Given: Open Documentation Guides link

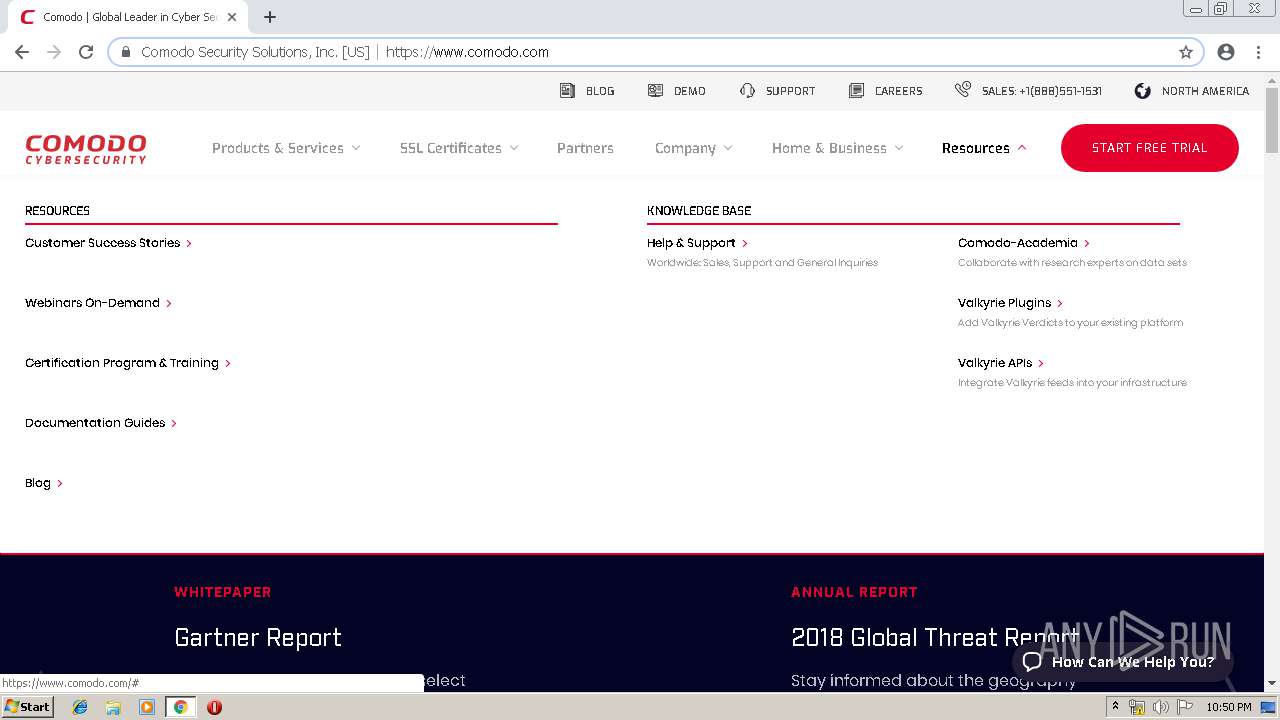Looking at the screenshot, I should coord(101,423).
